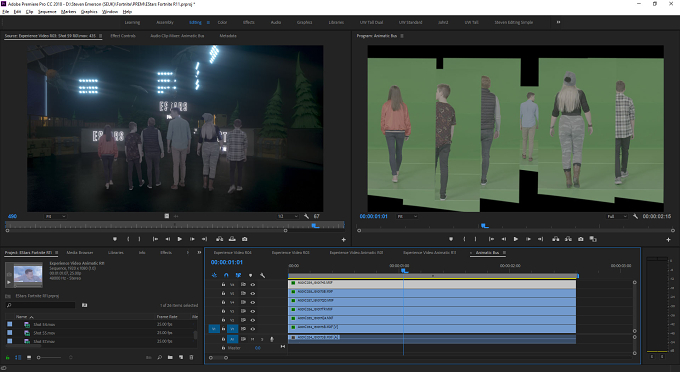Add marker in Program monitor

[451, 239]
